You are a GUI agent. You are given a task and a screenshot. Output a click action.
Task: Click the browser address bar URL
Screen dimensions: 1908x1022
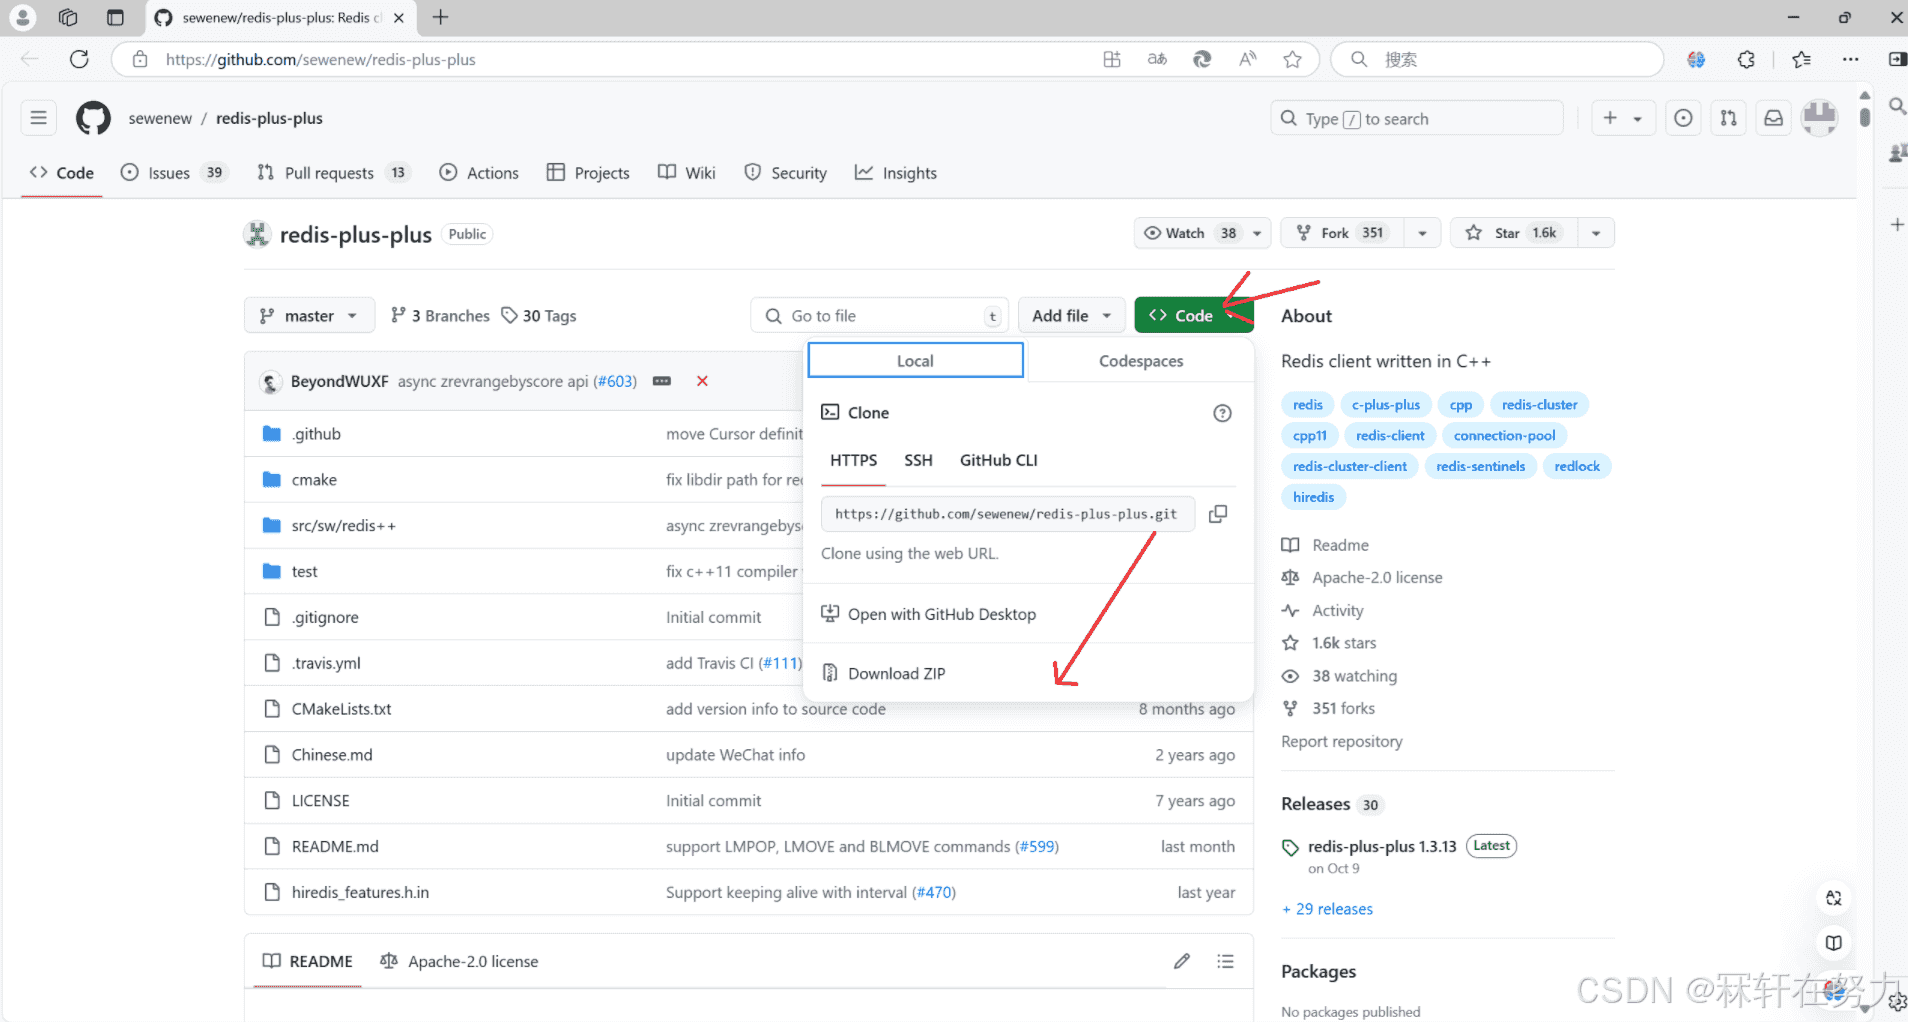(320, 59)
